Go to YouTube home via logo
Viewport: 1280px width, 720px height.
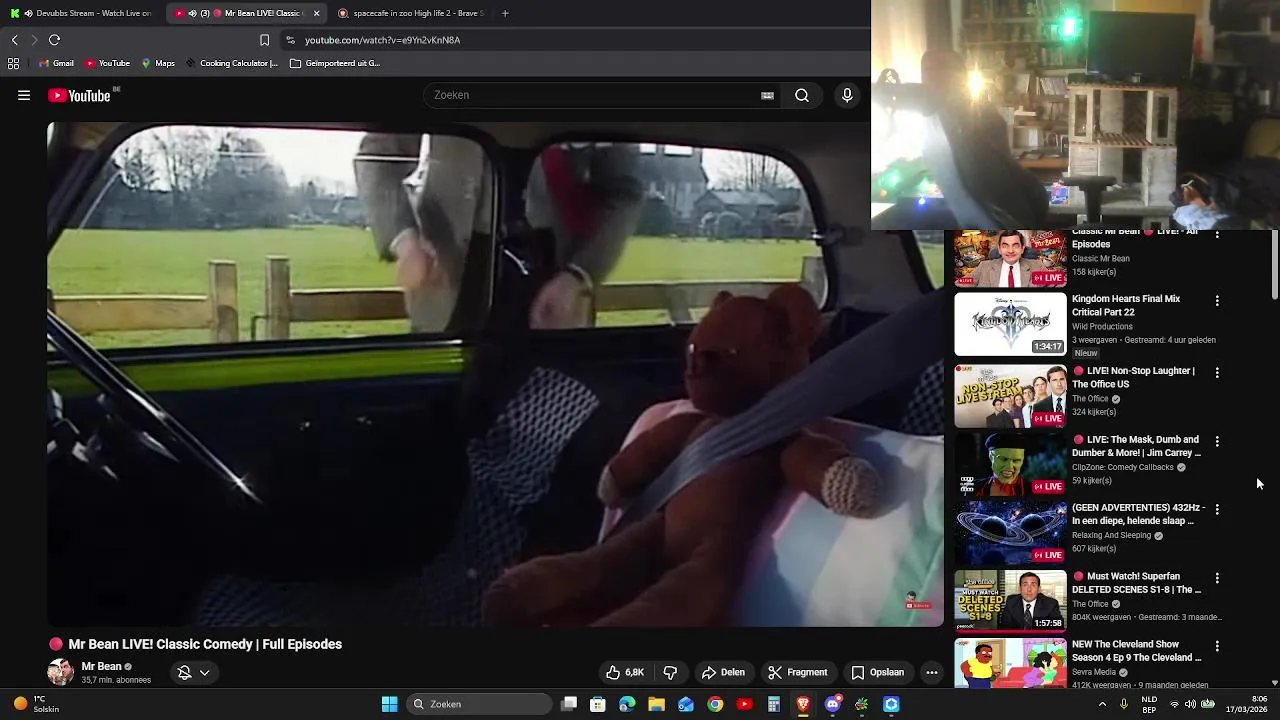click(x=79, y=96)
